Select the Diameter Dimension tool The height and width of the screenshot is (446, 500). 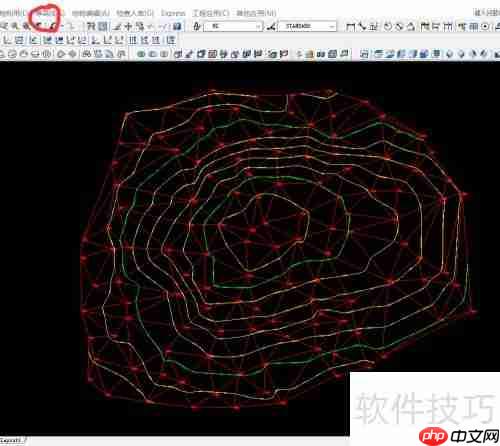coord(399,26)
